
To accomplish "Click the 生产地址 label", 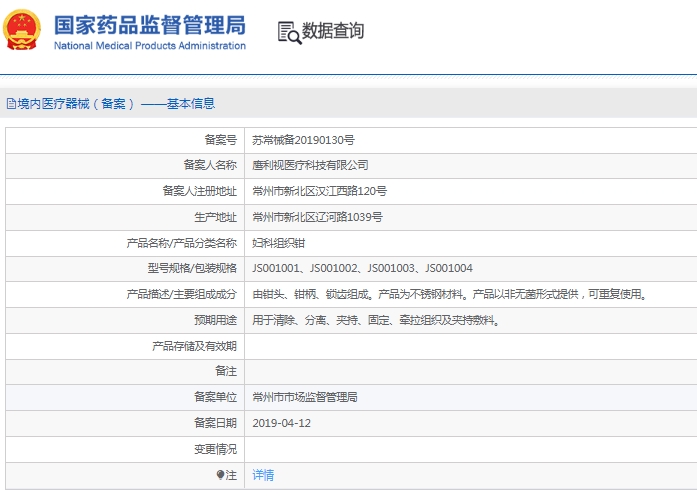I will tap(216, 217).
